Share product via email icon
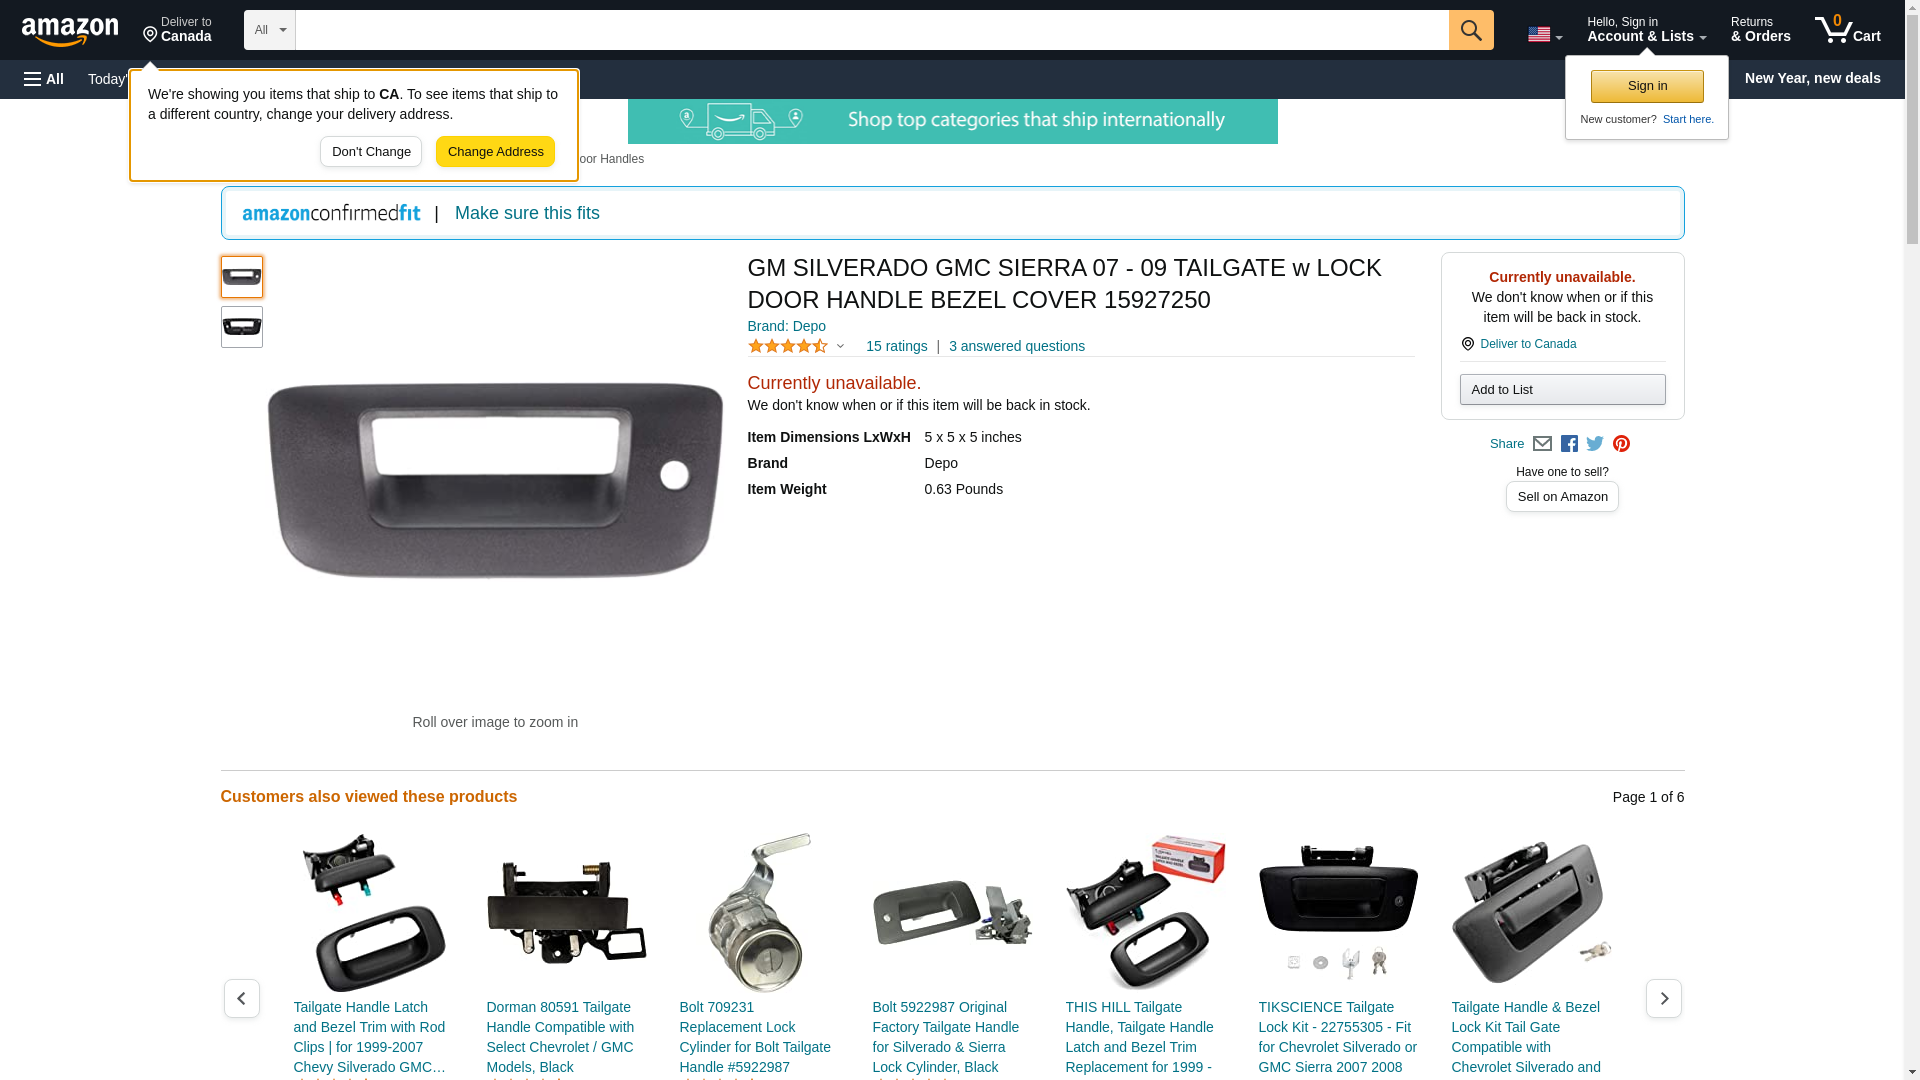Viewport: 1920px width, 1080px height. tap(1542, 444)
